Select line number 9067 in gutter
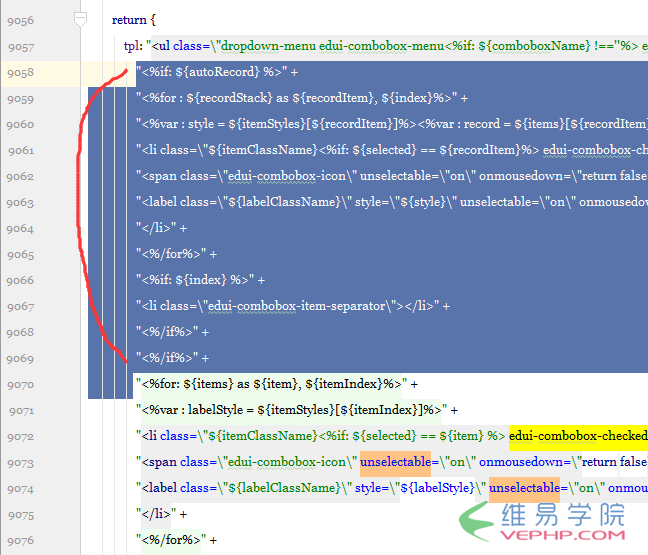The height and width of the screenshot is (555, 648). click(21, 307)
